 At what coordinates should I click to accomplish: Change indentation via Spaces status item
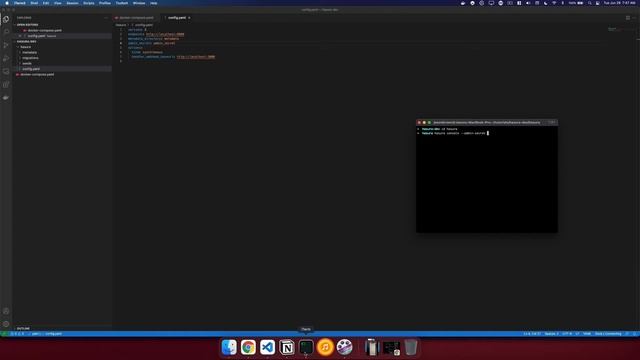pos(551,334)
